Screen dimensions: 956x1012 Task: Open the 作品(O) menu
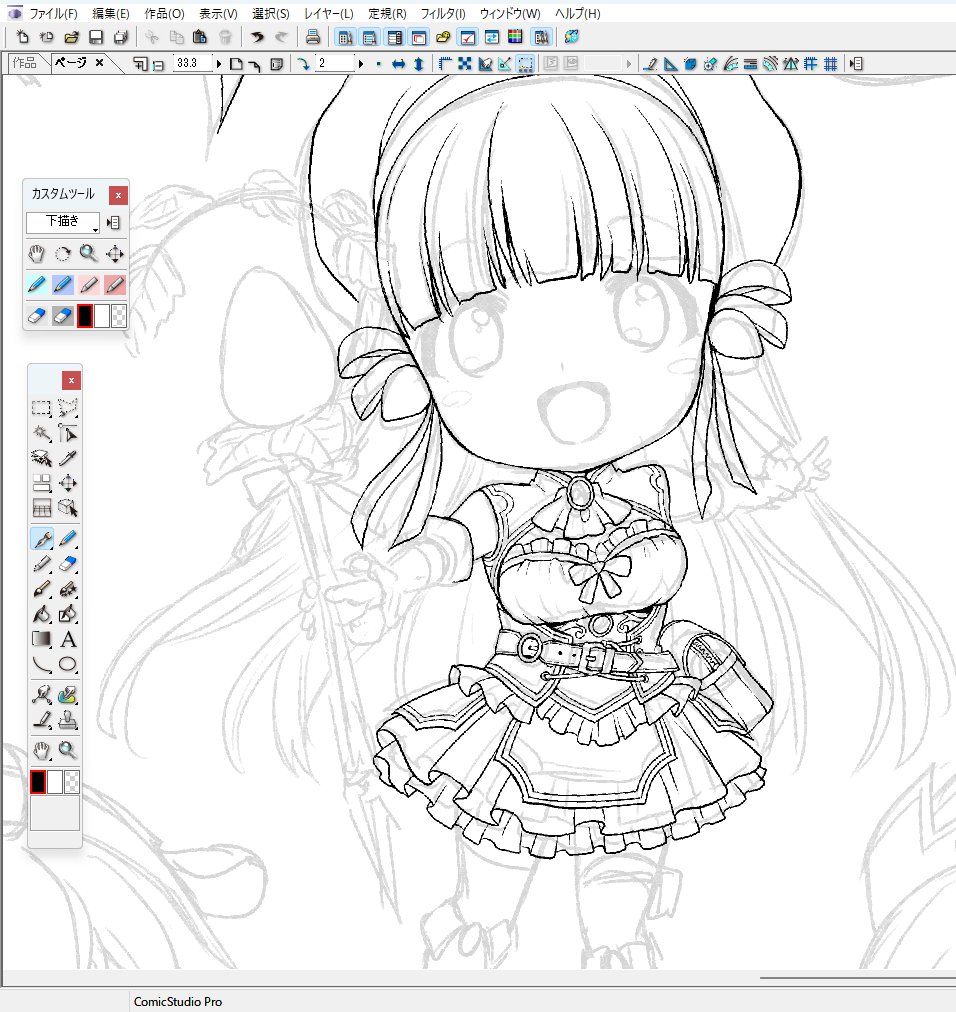(x=164, y=14)
